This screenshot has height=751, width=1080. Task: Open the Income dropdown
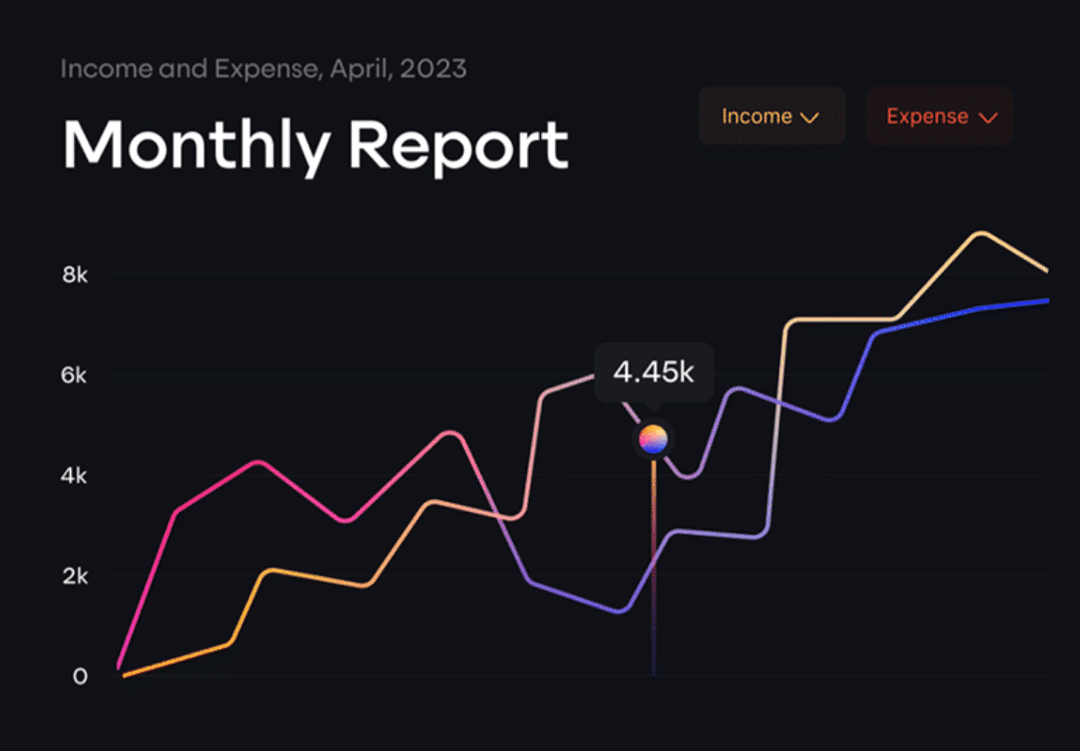(x=771, y=116)
